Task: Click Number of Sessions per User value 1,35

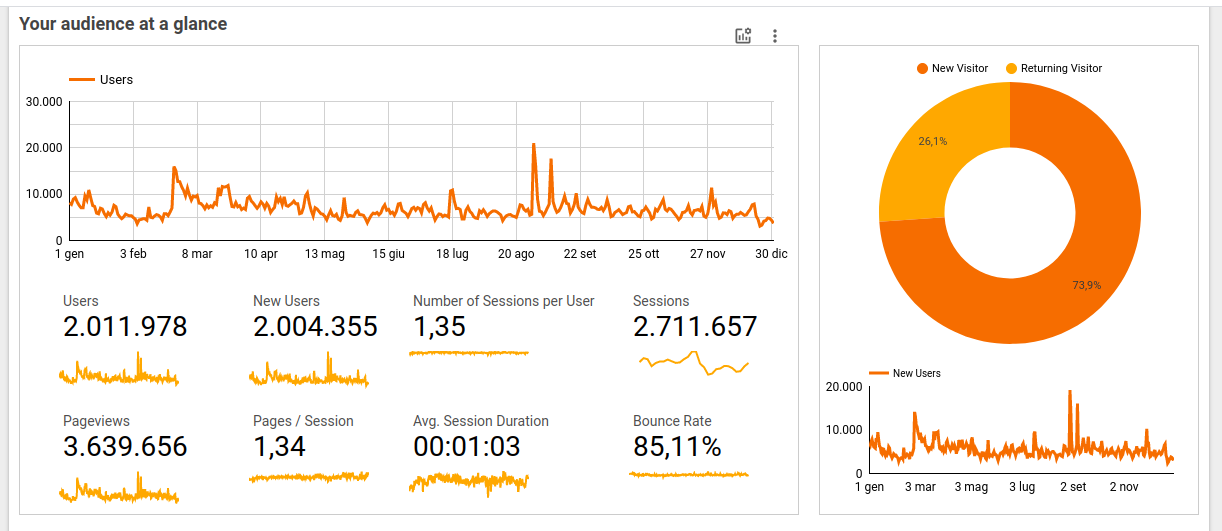Action: [439, 327]
